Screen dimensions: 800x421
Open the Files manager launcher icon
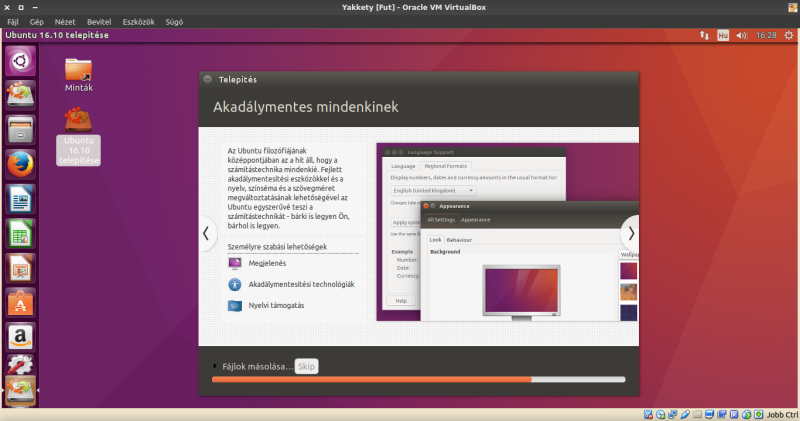click(21, 130)
